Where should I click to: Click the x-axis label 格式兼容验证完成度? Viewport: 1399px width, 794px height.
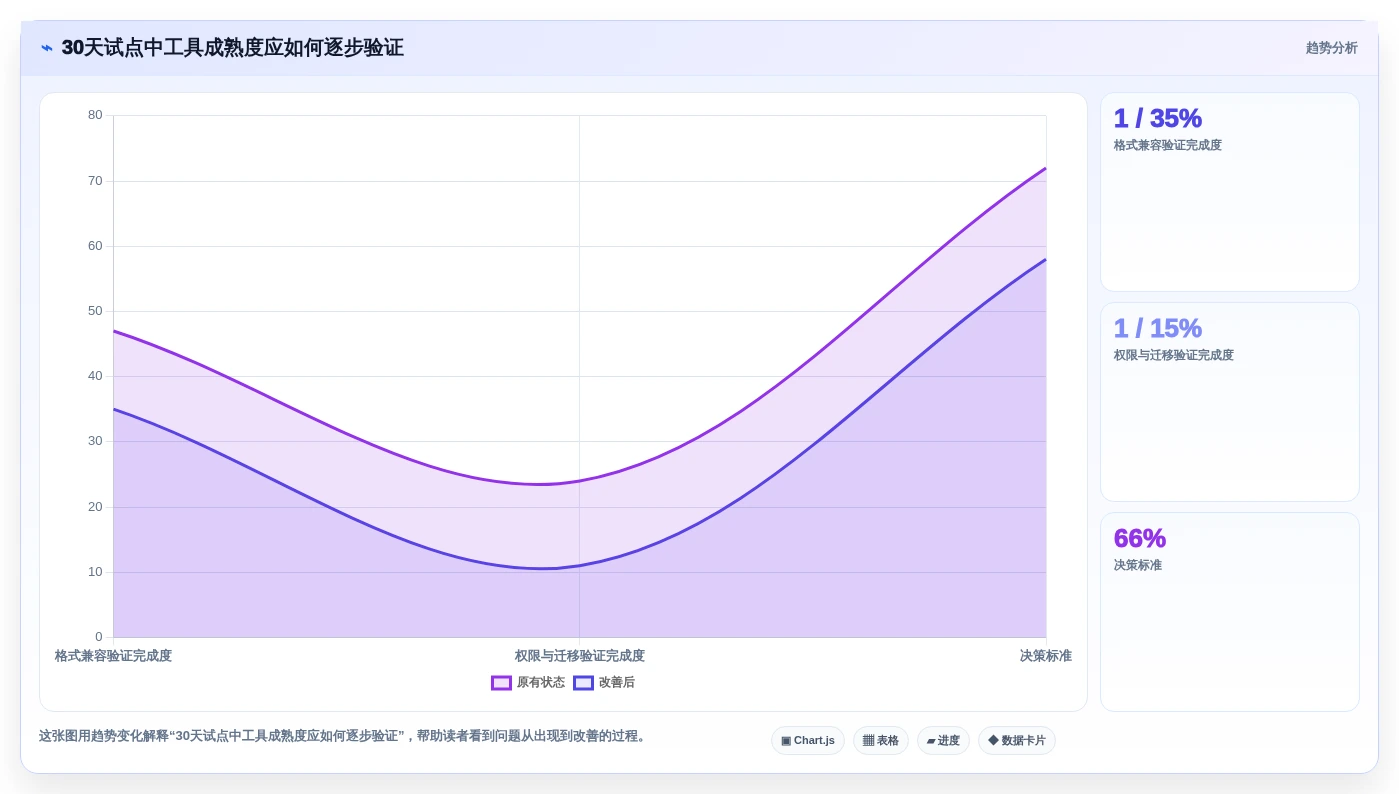[x=113, y=656]
